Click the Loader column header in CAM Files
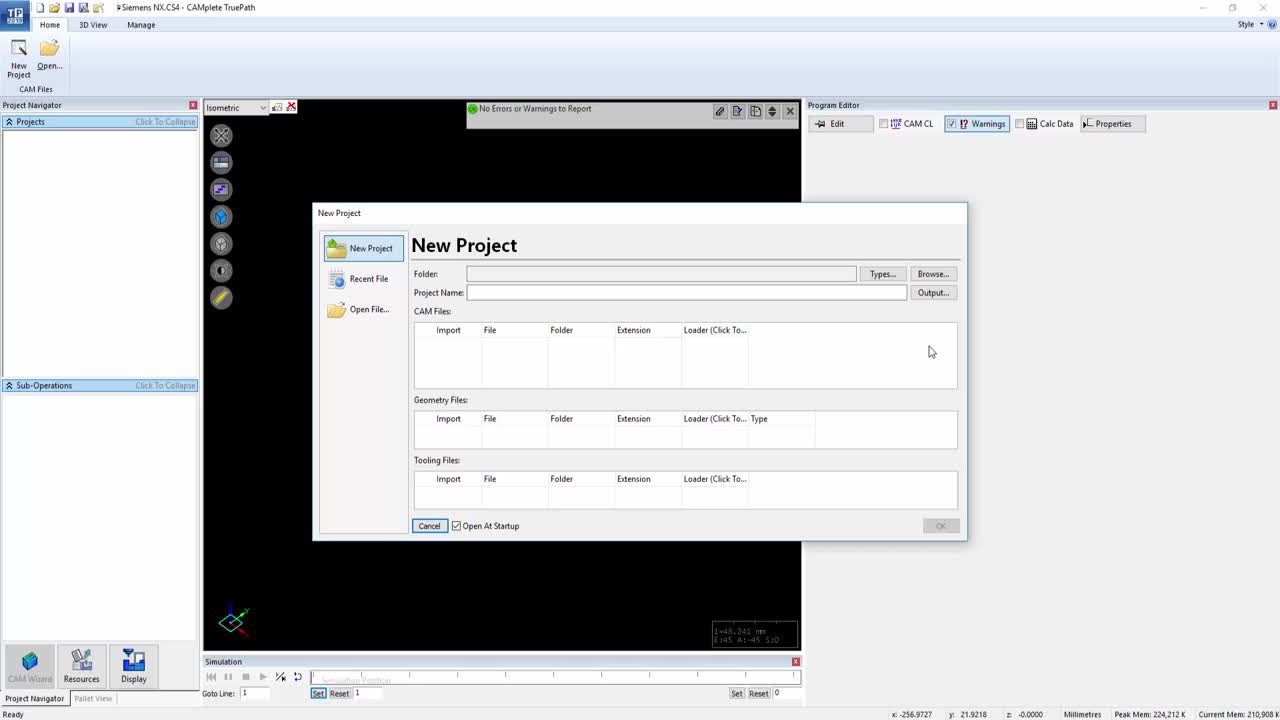Screen dimensions: 1280x720 coord(715,330)
